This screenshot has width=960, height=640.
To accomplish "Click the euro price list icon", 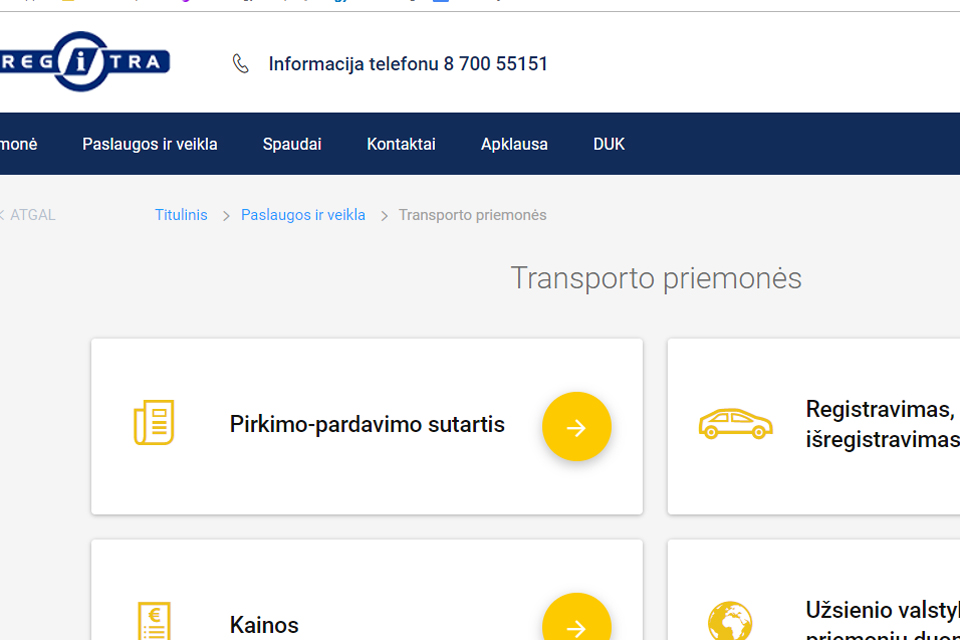I will [x=154, y=622].
